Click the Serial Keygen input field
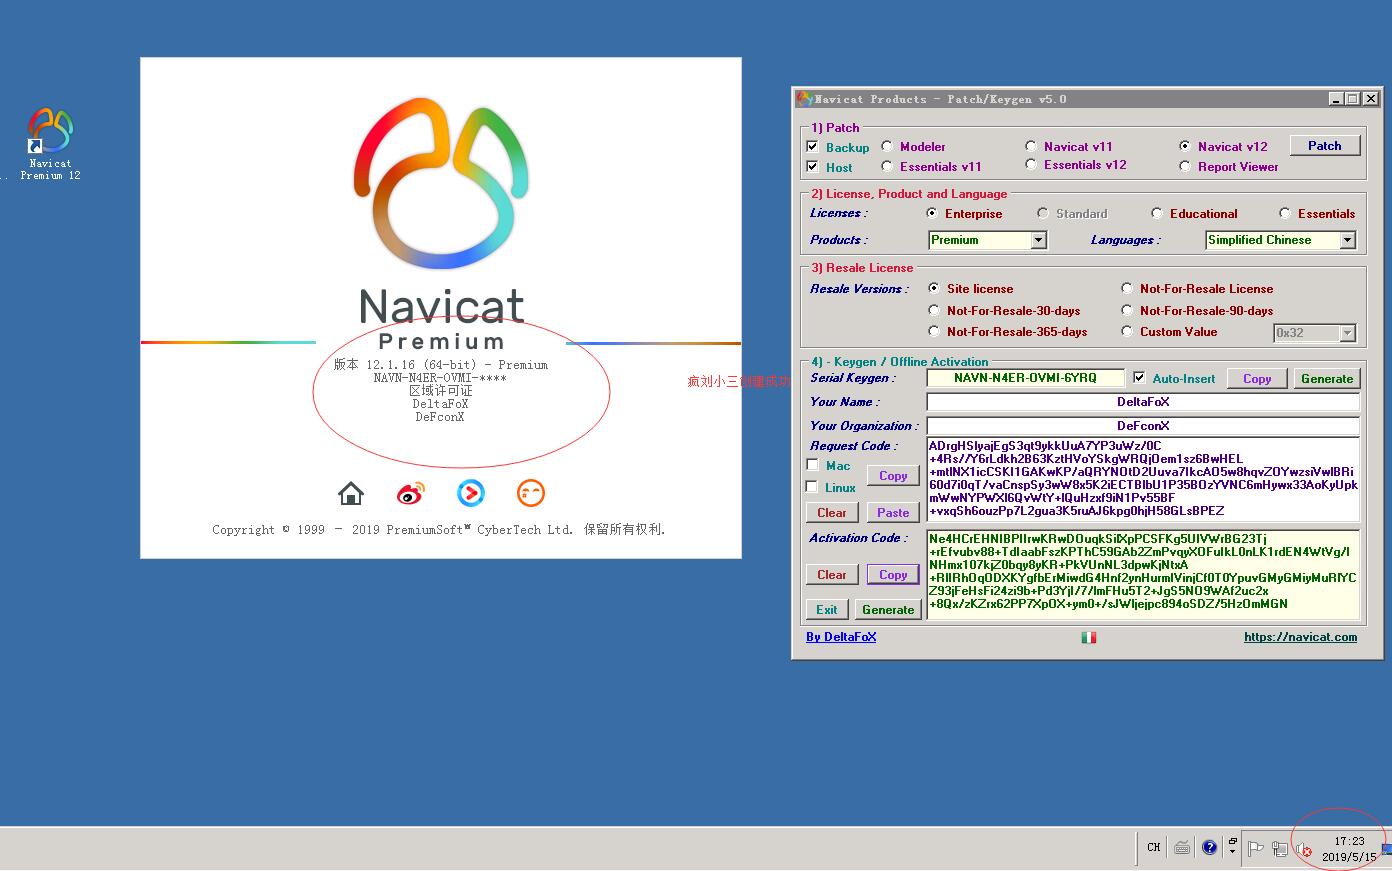The width and height of the screenshot is (1392, 871). (x=1025, y=378)
